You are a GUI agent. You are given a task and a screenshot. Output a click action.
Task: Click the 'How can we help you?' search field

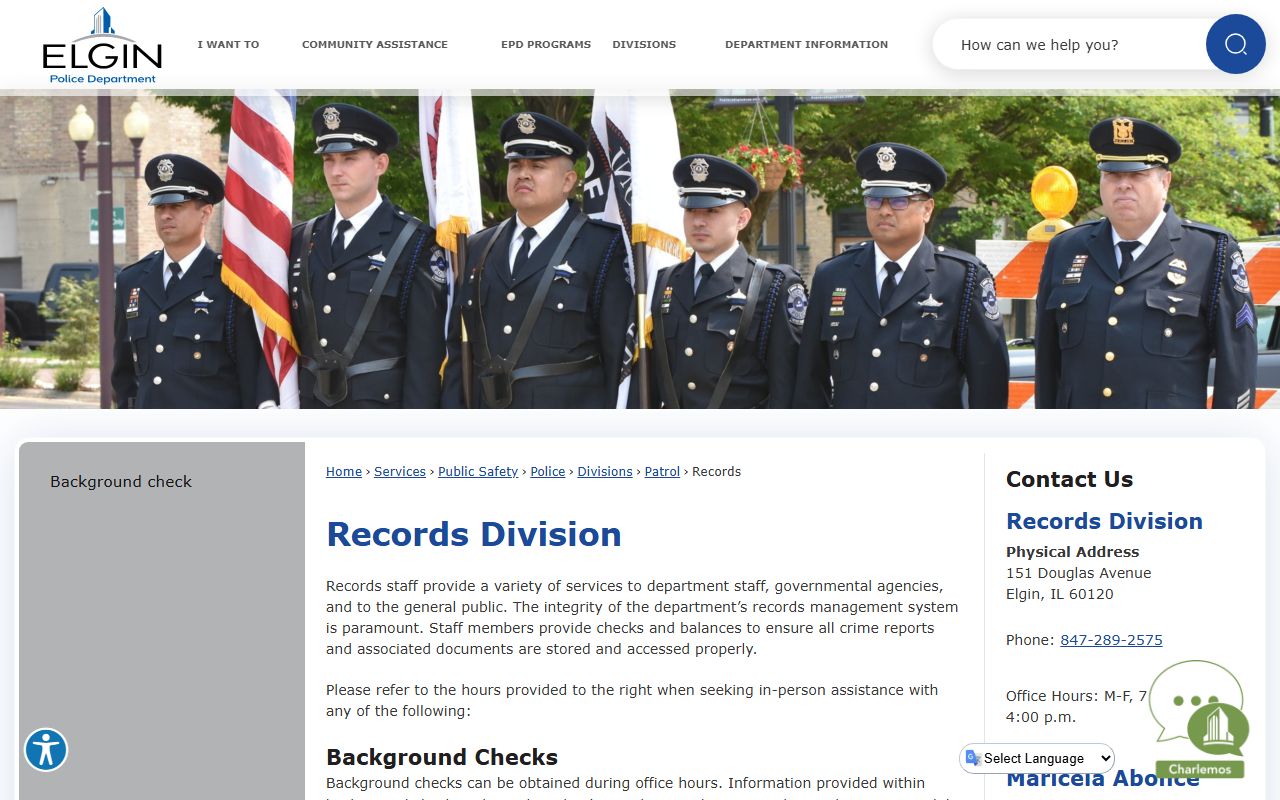tap(1070, 45)
